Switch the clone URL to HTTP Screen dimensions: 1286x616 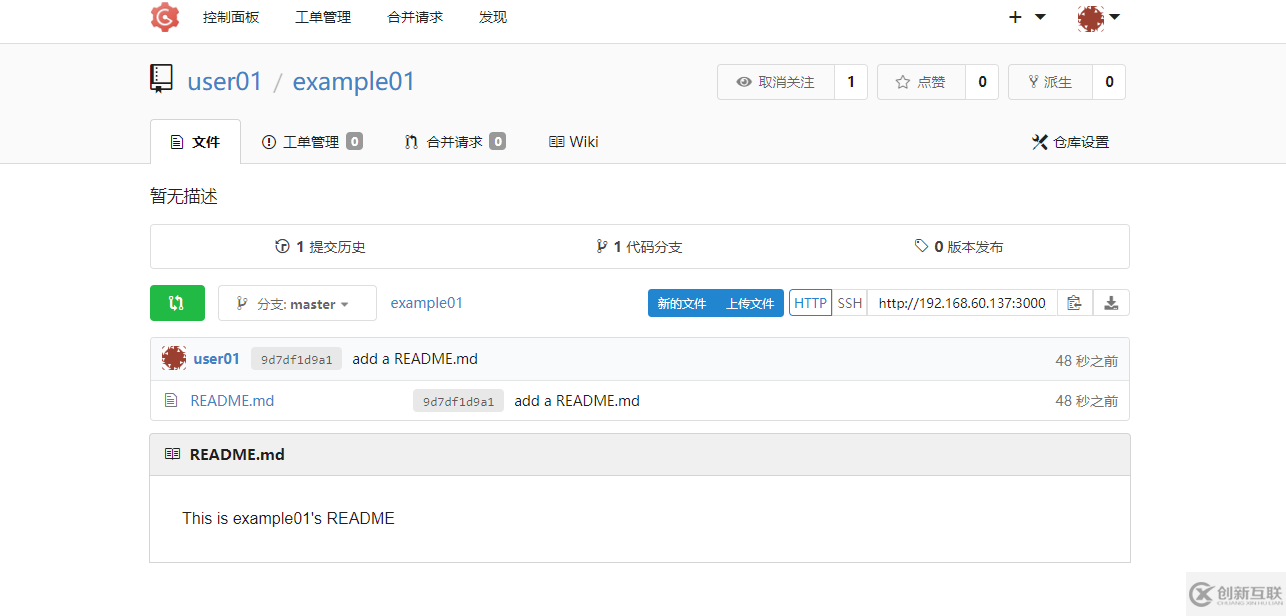click(x=810, y=302)
